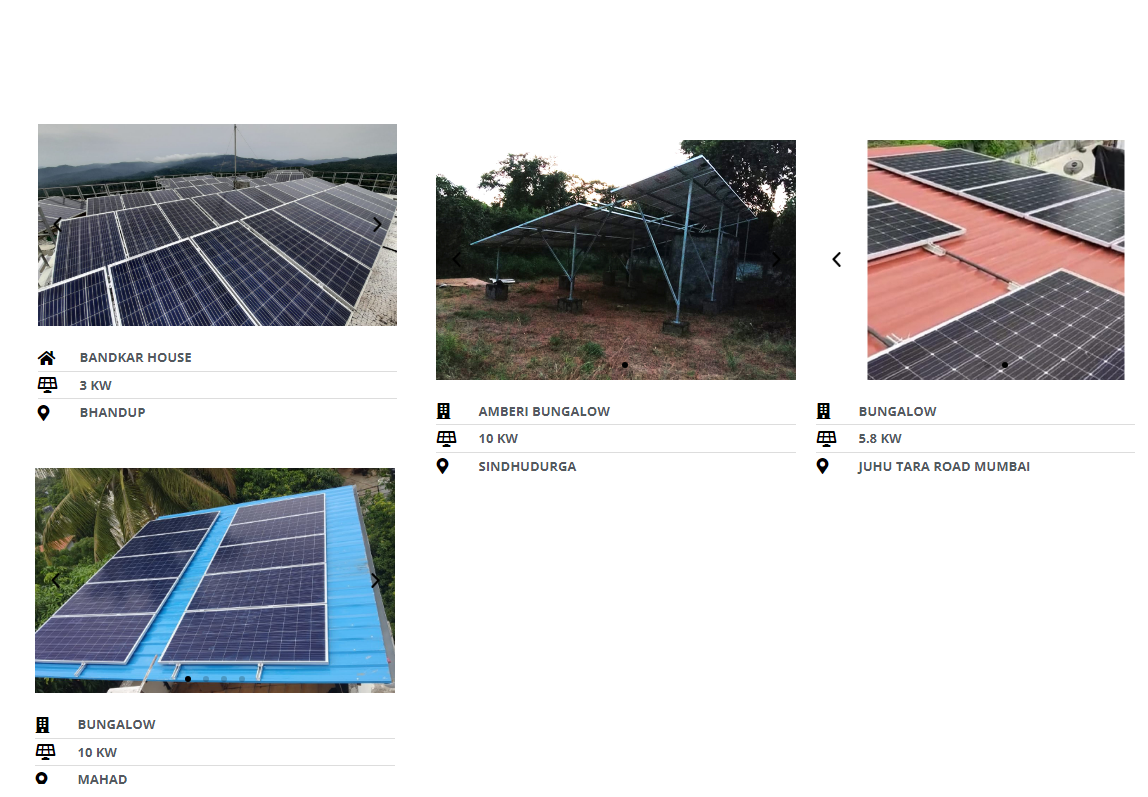
Task: Show previous image in Bandkar House carousel
Action: [x=56, y=225]
